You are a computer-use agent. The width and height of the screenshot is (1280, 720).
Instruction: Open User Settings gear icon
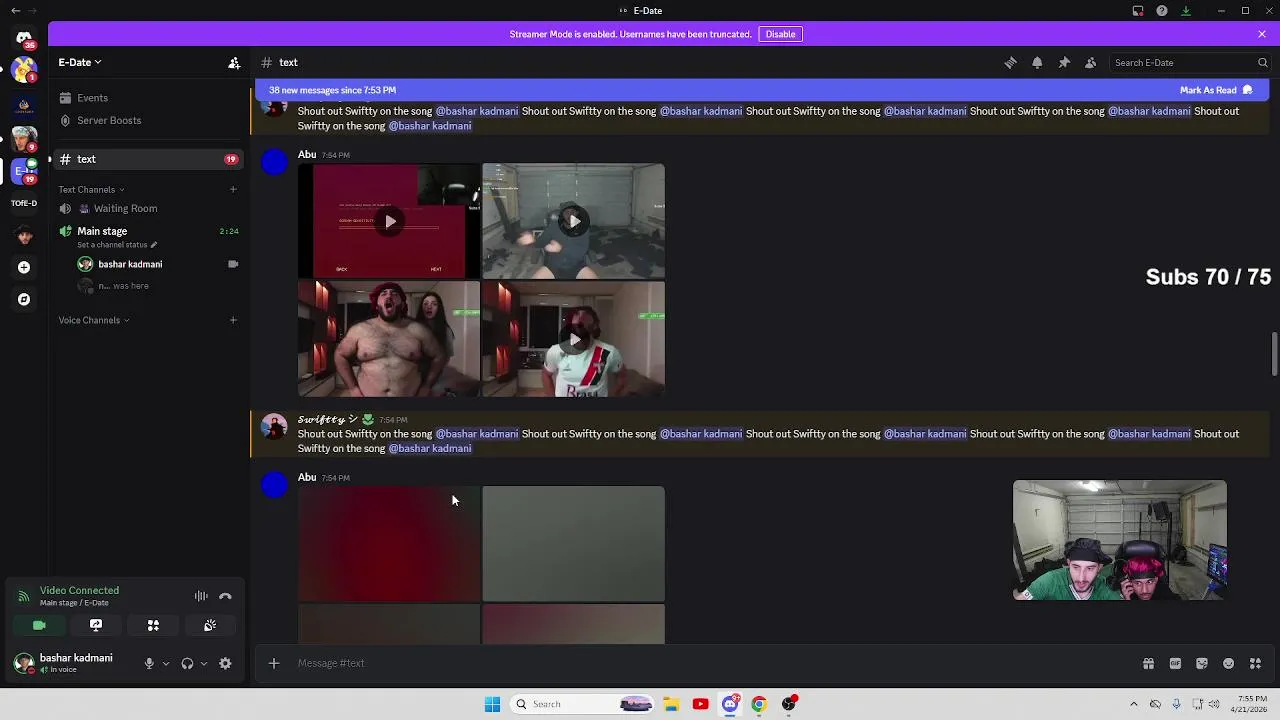pyautogui.click(x=225, y=663)
